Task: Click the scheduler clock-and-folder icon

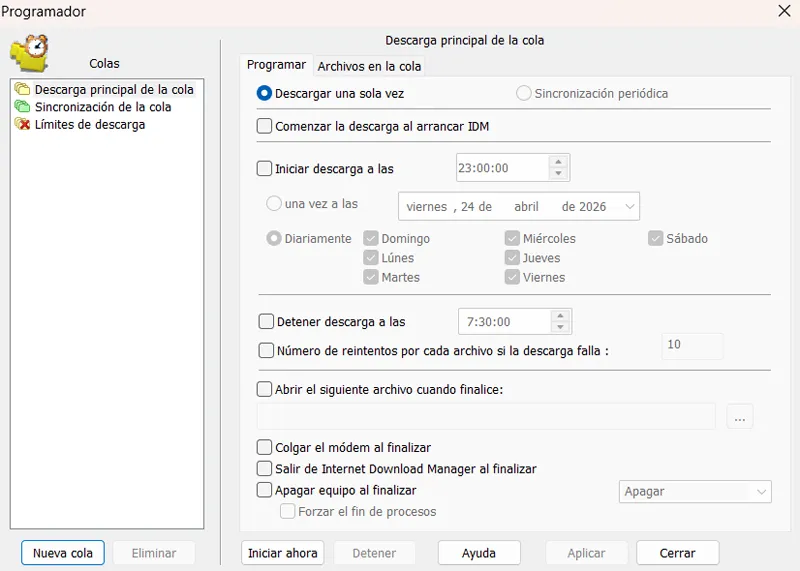Action: tap(29, 53)
